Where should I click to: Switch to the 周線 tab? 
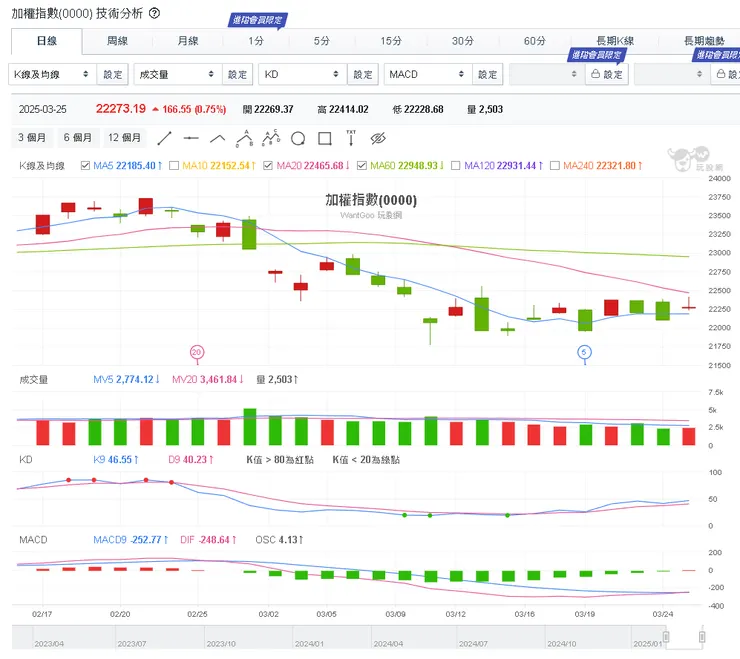point(117,41)
